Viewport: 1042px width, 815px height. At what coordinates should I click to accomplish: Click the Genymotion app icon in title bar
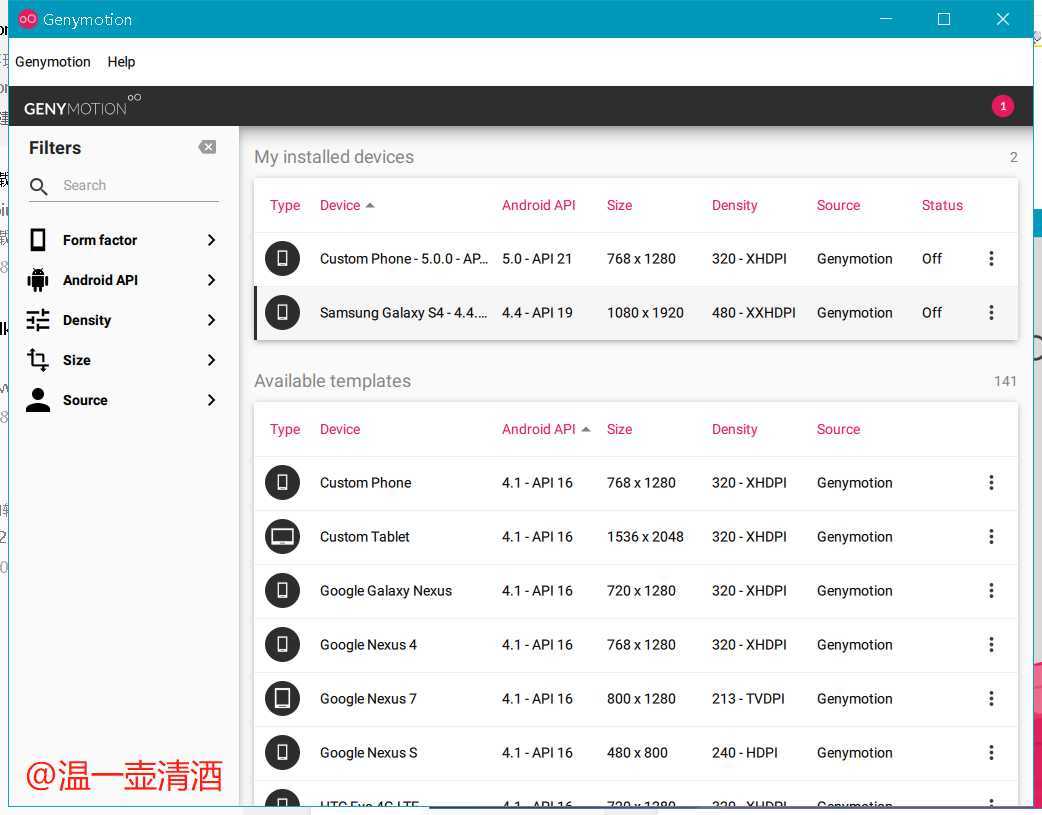[27, 19]
